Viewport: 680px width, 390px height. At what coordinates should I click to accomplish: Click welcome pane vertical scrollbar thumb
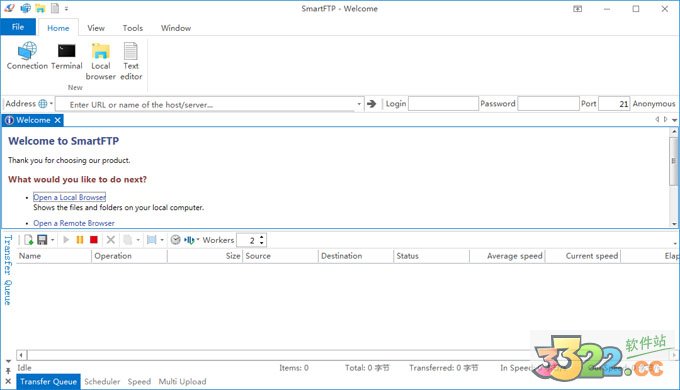coord(674,161)
